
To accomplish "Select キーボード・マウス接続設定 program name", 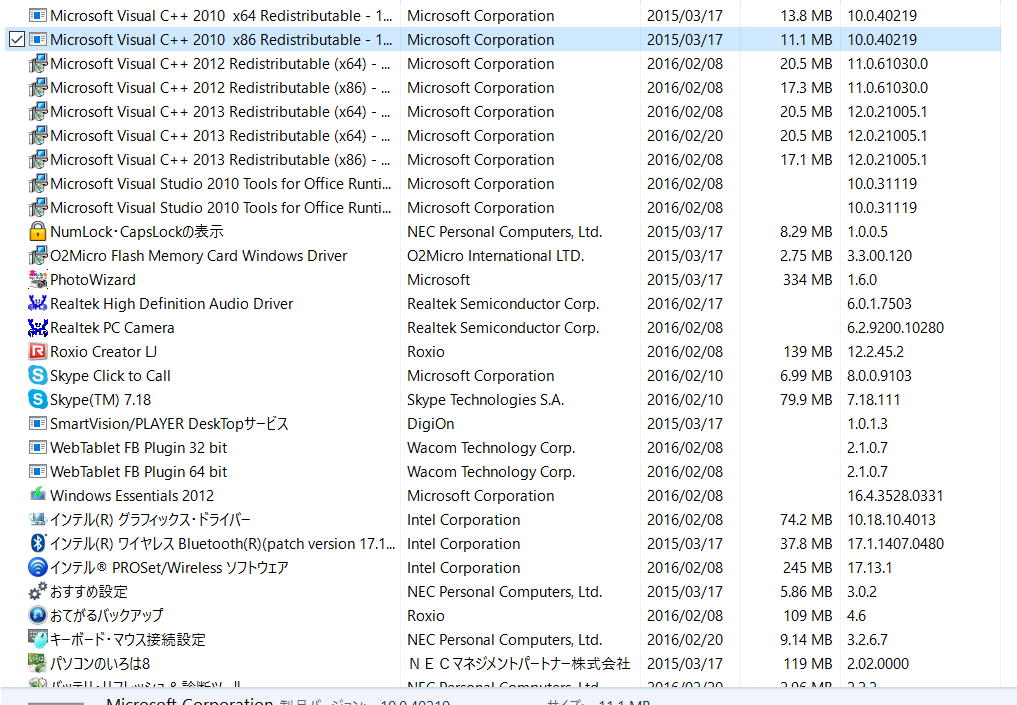I will (128, 639).
